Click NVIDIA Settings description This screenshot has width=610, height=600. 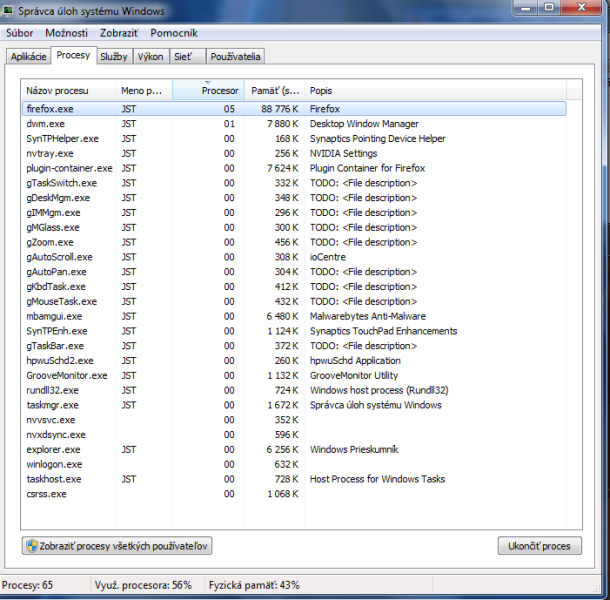click(x=344, y=153)
